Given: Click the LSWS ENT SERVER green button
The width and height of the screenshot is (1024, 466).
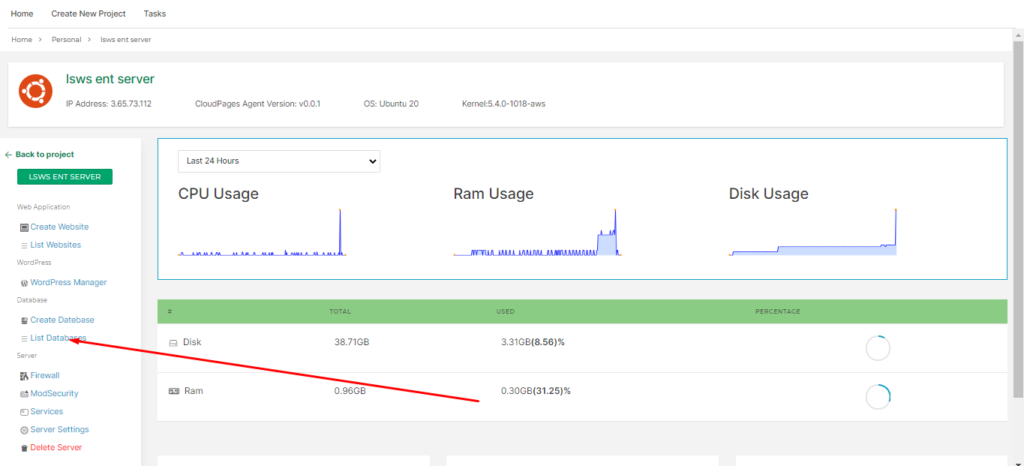Looking at the screenshot, I should tap(65, 177).
